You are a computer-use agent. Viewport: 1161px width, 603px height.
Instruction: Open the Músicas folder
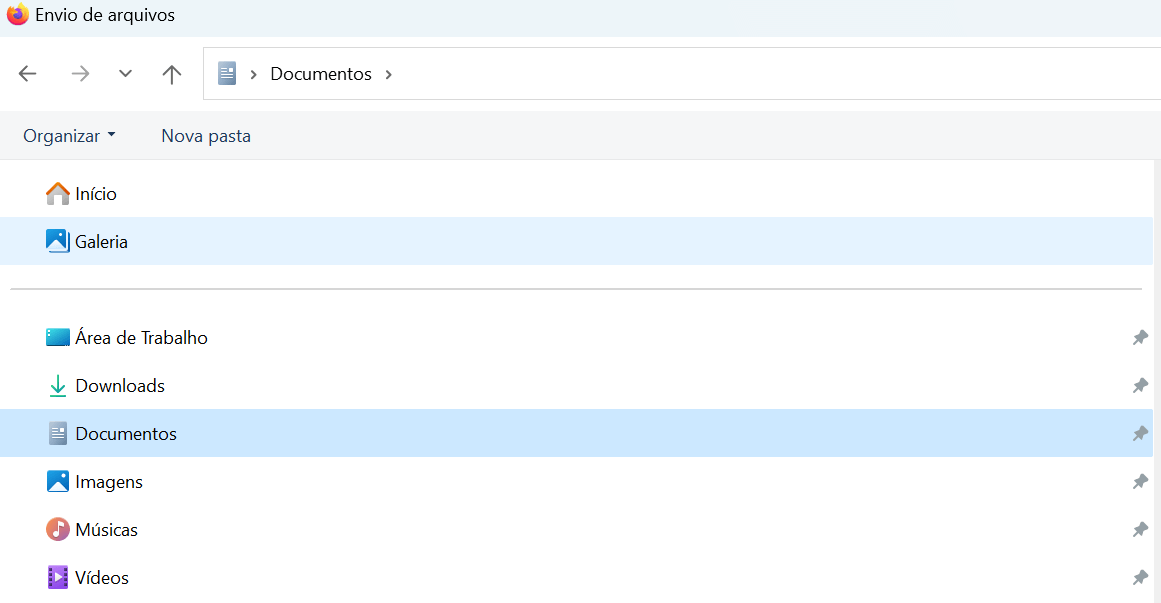coord(576,530)
